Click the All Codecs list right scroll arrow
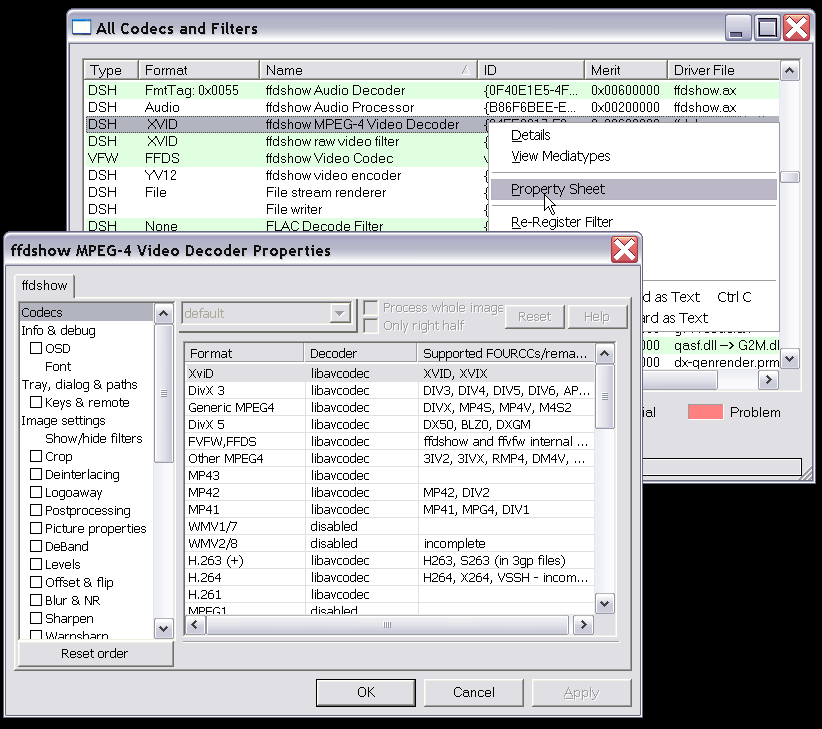Viewport: 822px width, 729px height. pyautogui.click(x=769, y=379)
